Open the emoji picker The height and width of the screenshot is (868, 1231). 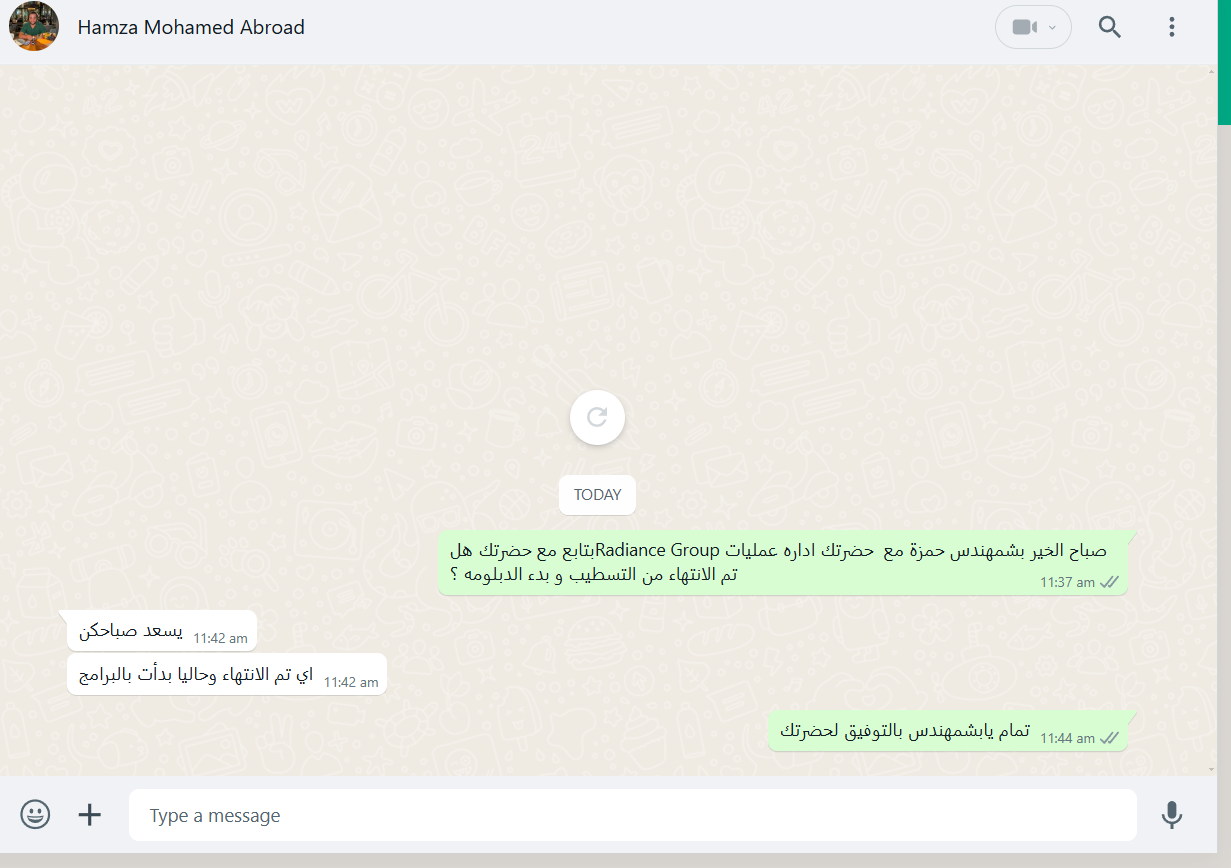35,814
